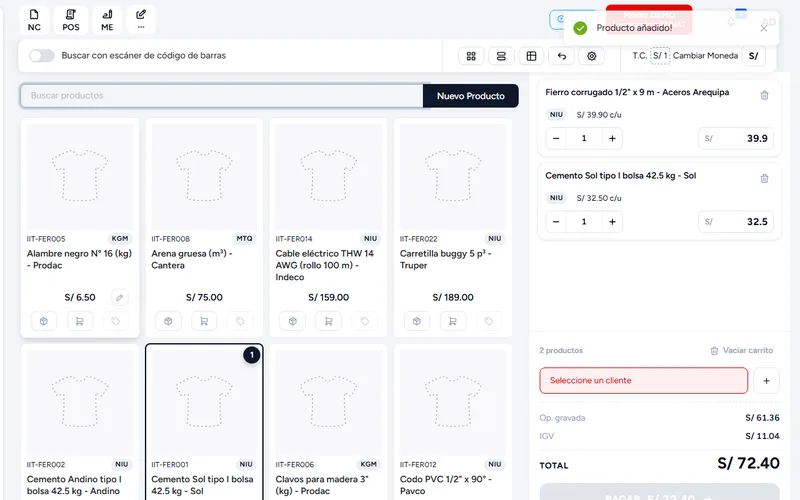The width and height of the screenshot is (800, 500).
Task: Click price tag icon for Alambre negro
Action: point(116,321)
